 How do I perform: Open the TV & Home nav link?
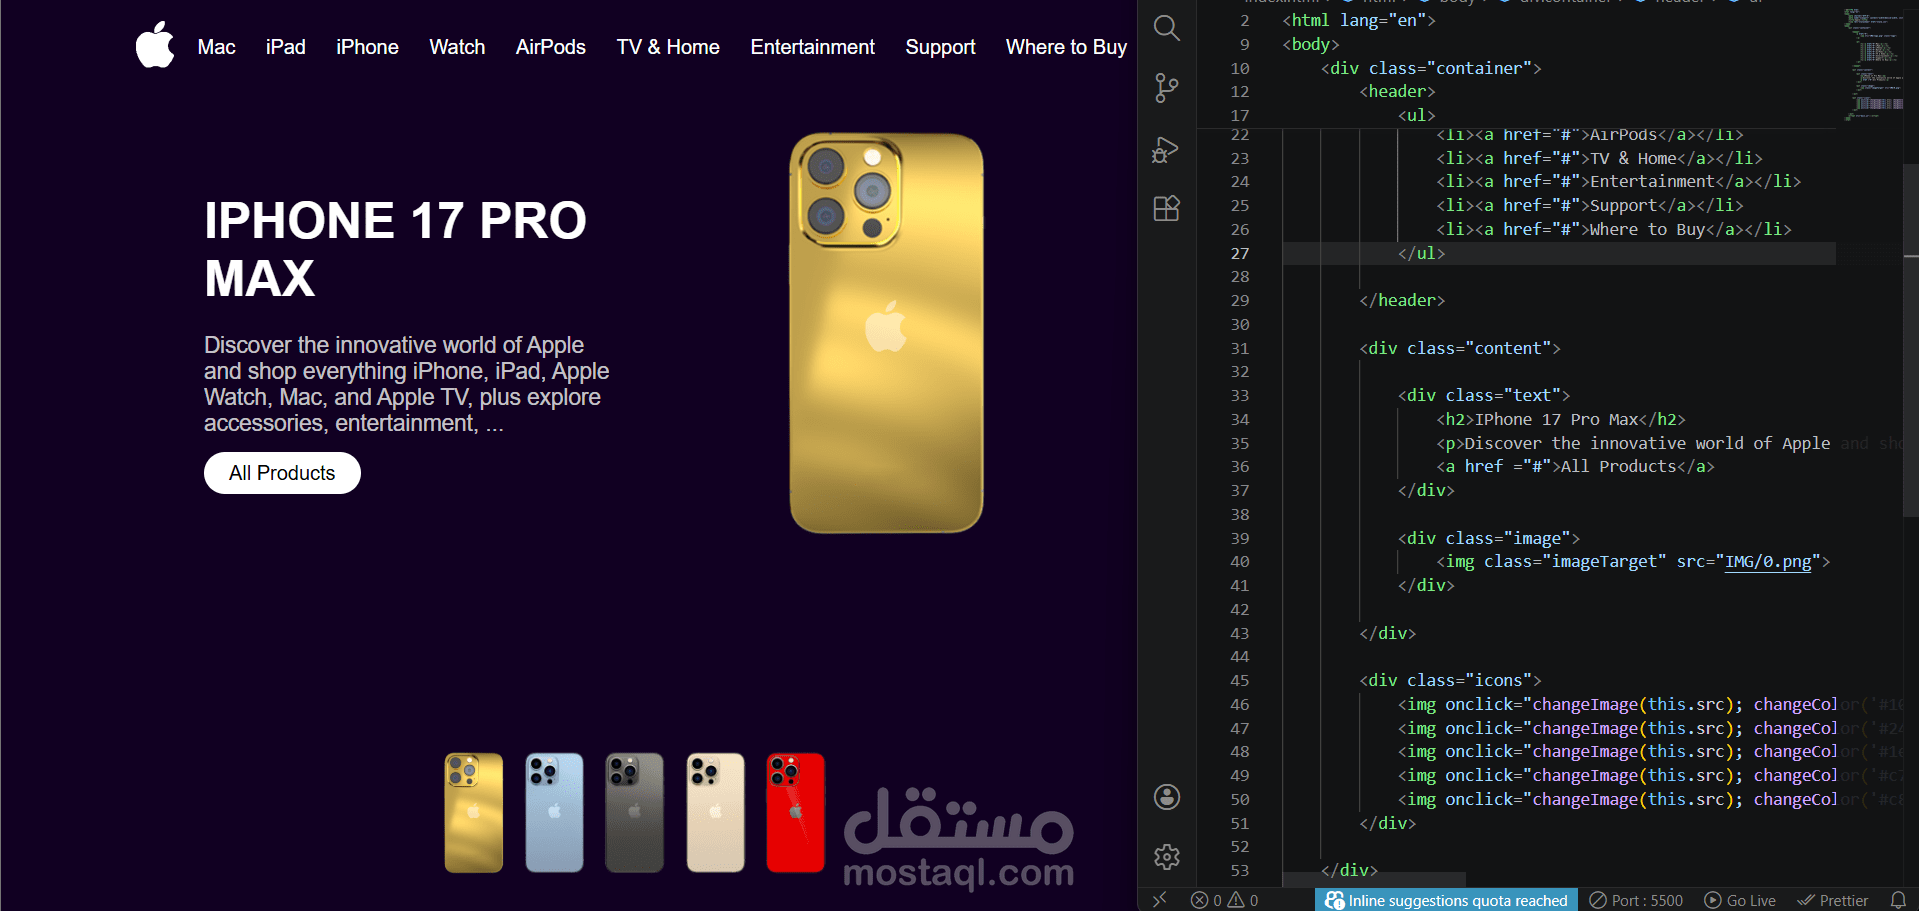[668, 47]
